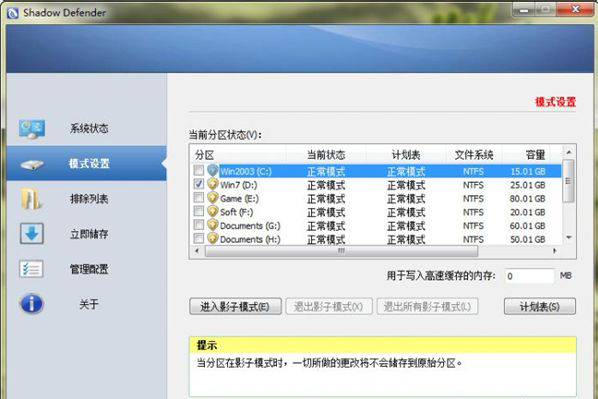Click the 排除列表 folder icon
This screenshot has width=598, height=399.
[x=31, y=198]
